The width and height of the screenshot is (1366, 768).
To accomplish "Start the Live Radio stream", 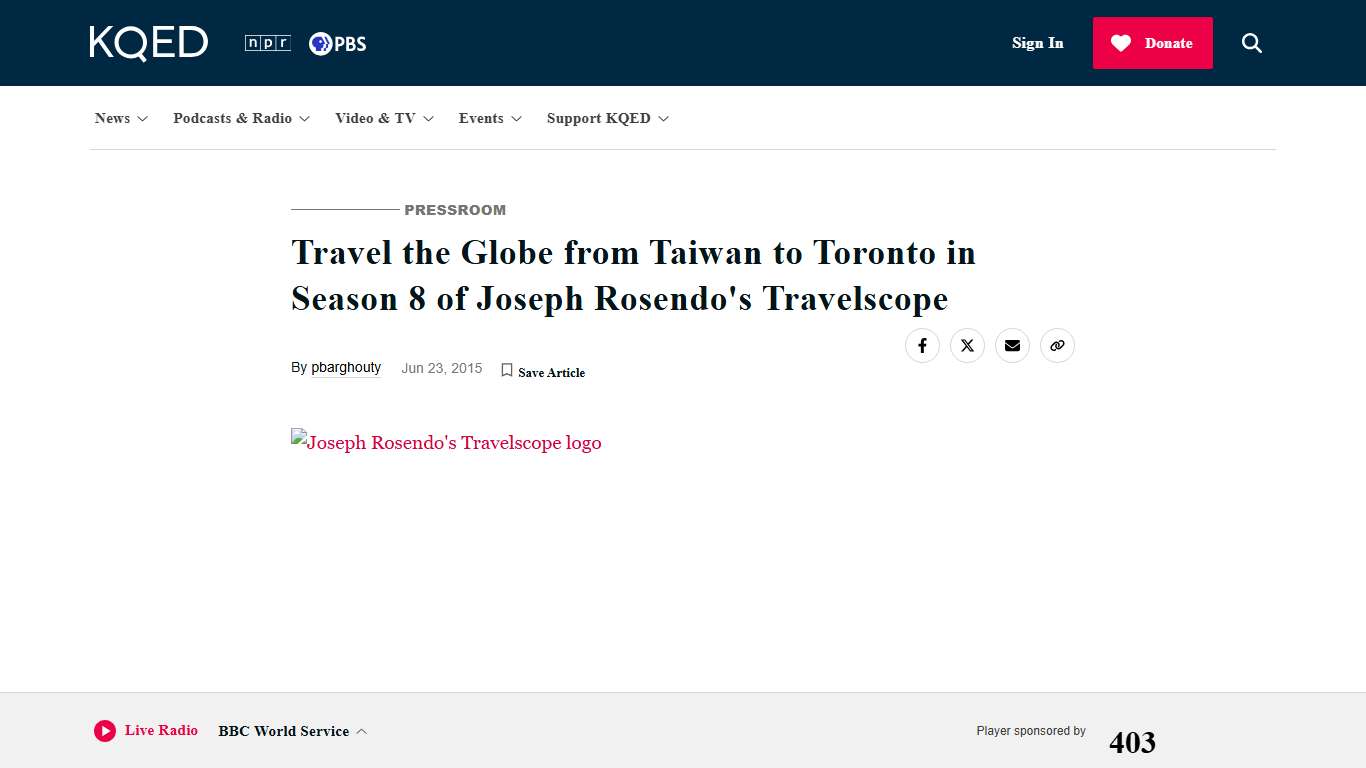I will coord(105,731).
